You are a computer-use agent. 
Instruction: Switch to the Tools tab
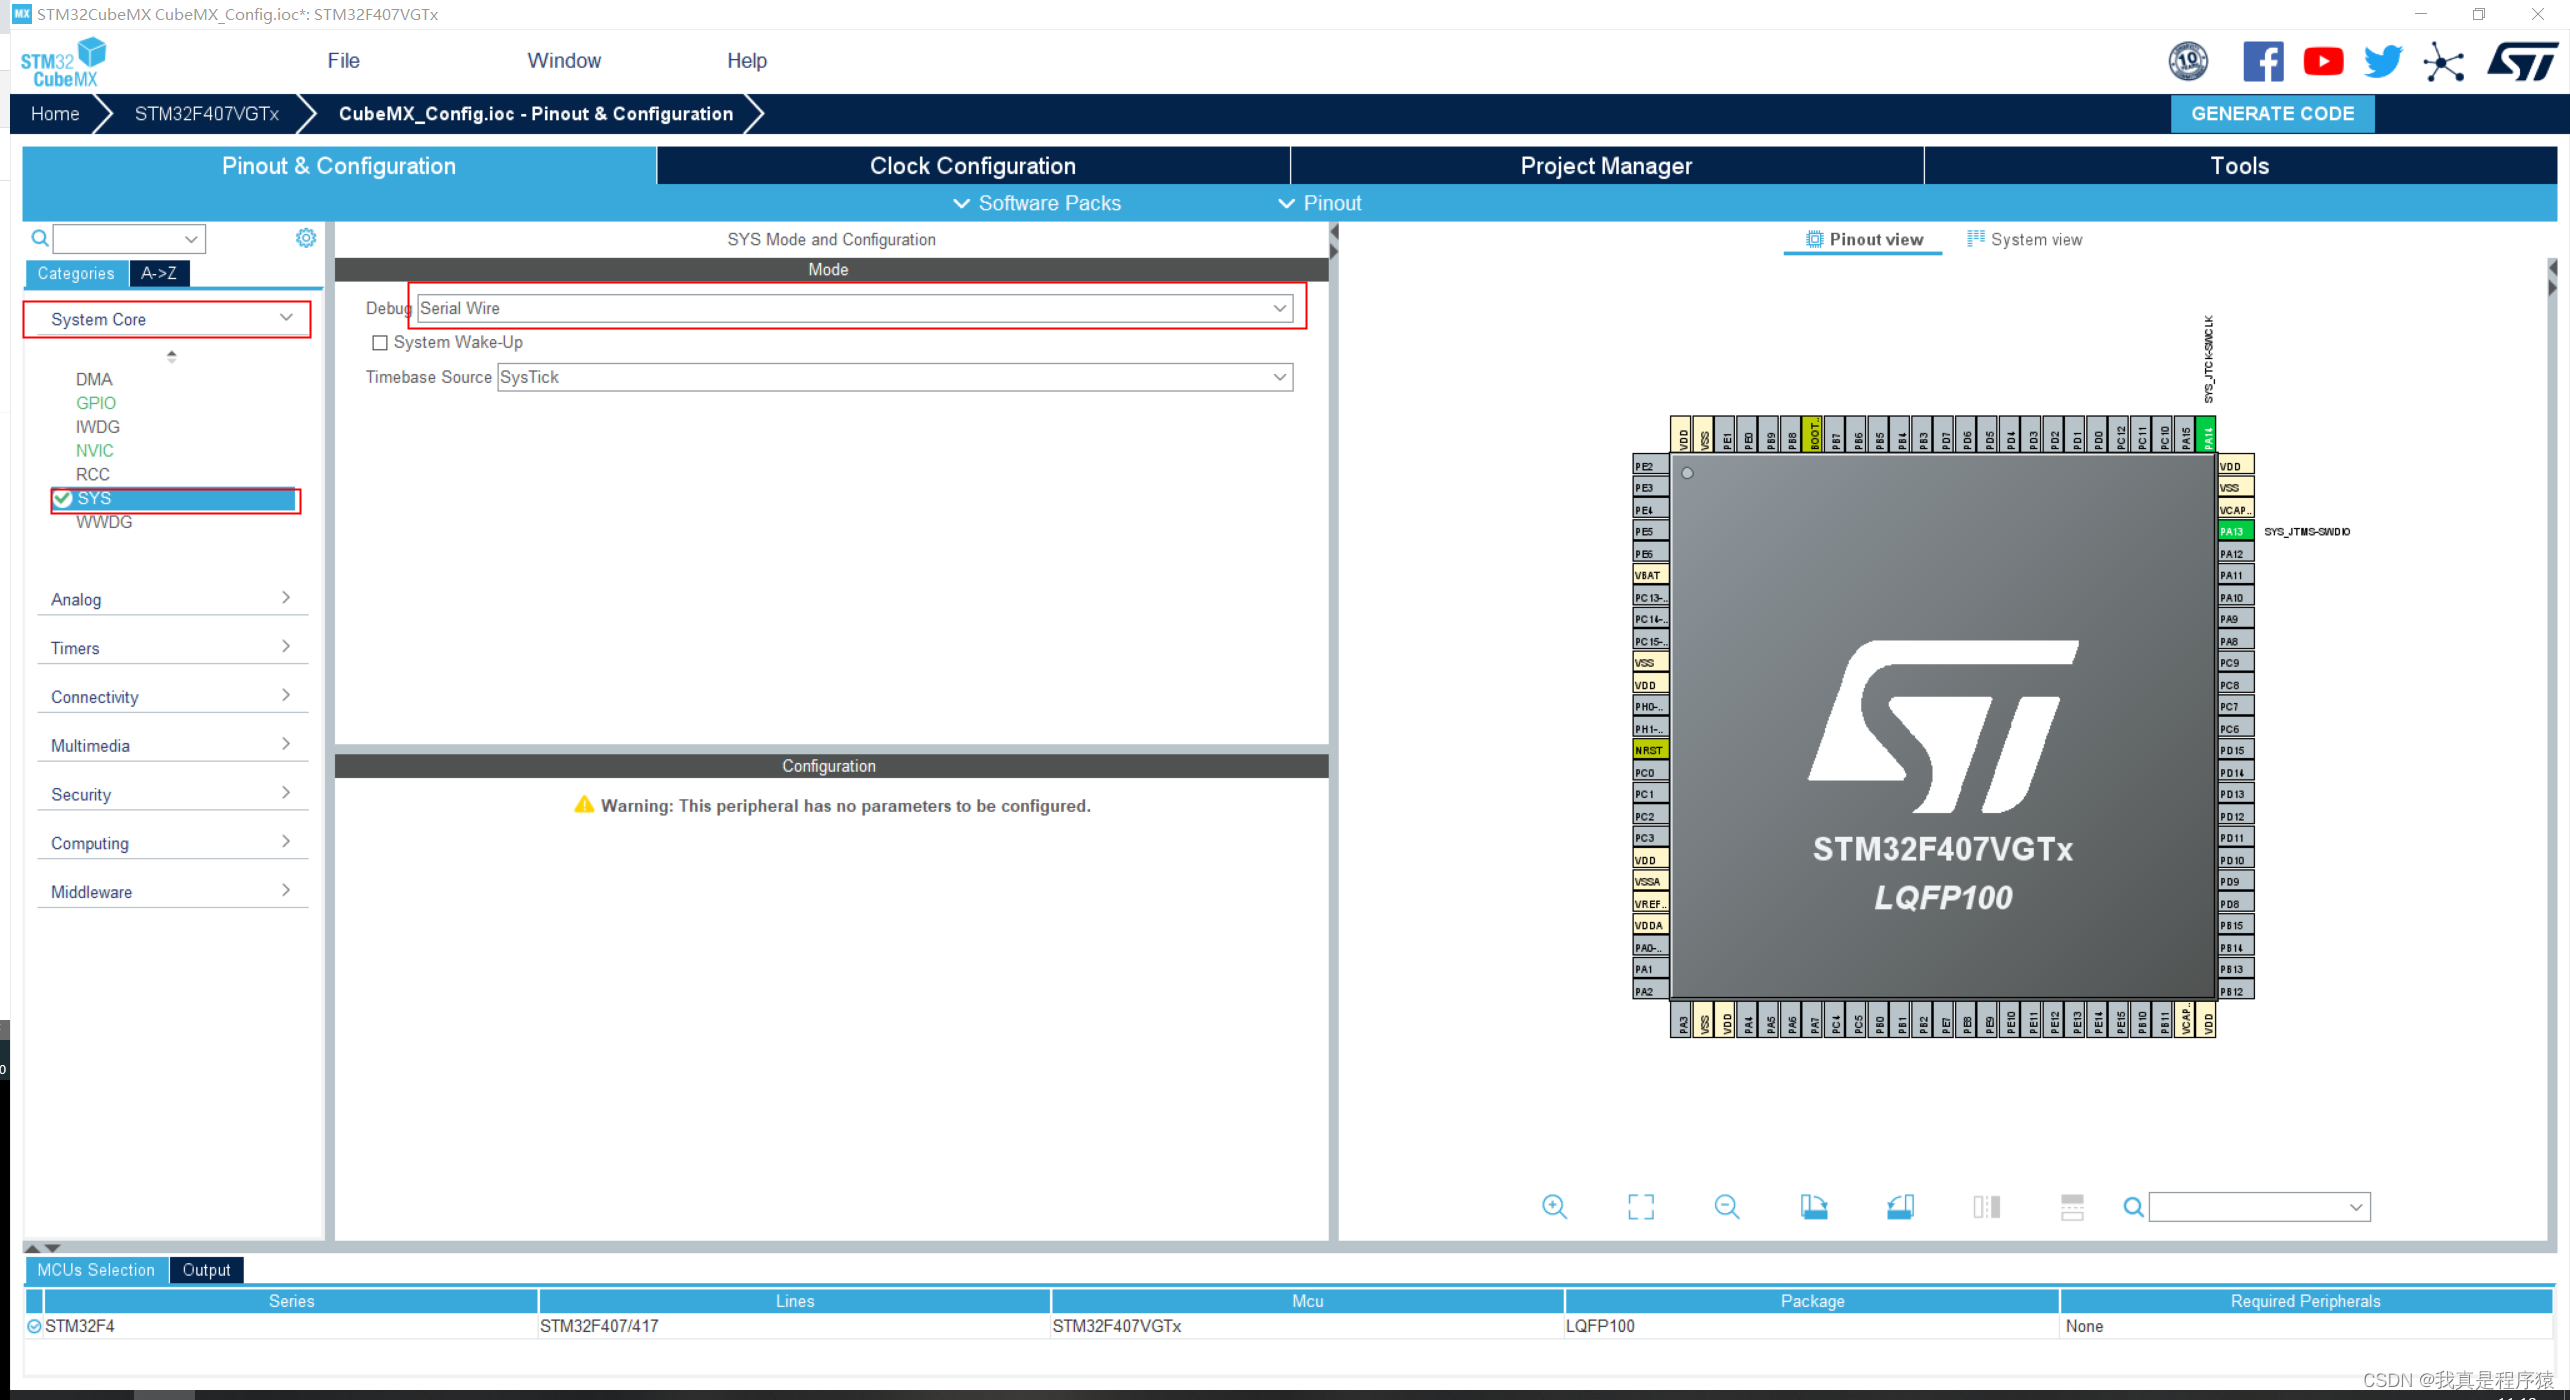(2239, 166)
